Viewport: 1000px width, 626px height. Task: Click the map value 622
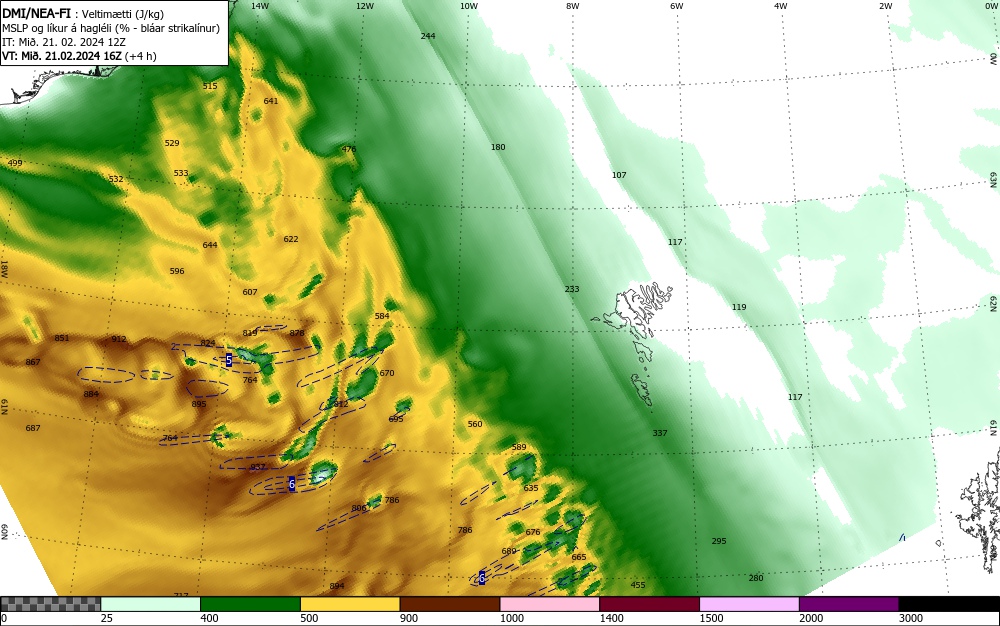[291, 239]
